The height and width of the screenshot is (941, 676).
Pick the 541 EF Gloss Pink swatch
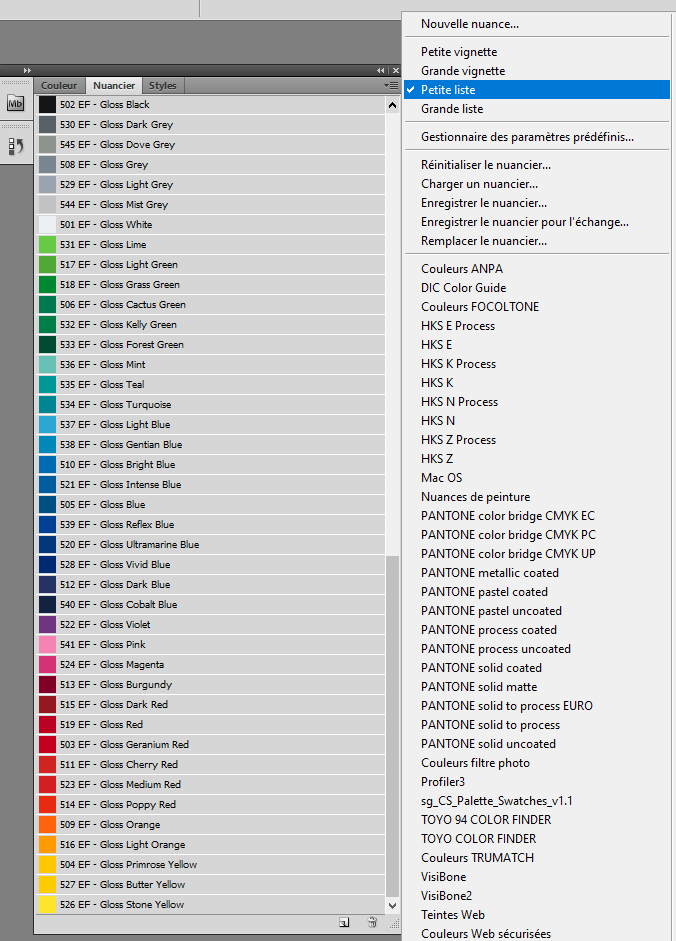pyautogui.click(x=47, y=645)
